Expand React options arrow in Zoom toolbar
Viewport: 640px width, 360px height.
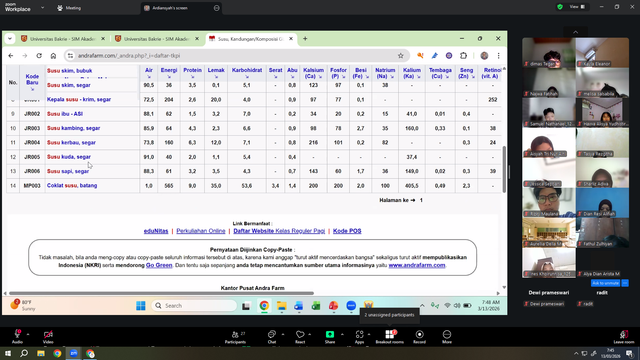coord(310,334)
